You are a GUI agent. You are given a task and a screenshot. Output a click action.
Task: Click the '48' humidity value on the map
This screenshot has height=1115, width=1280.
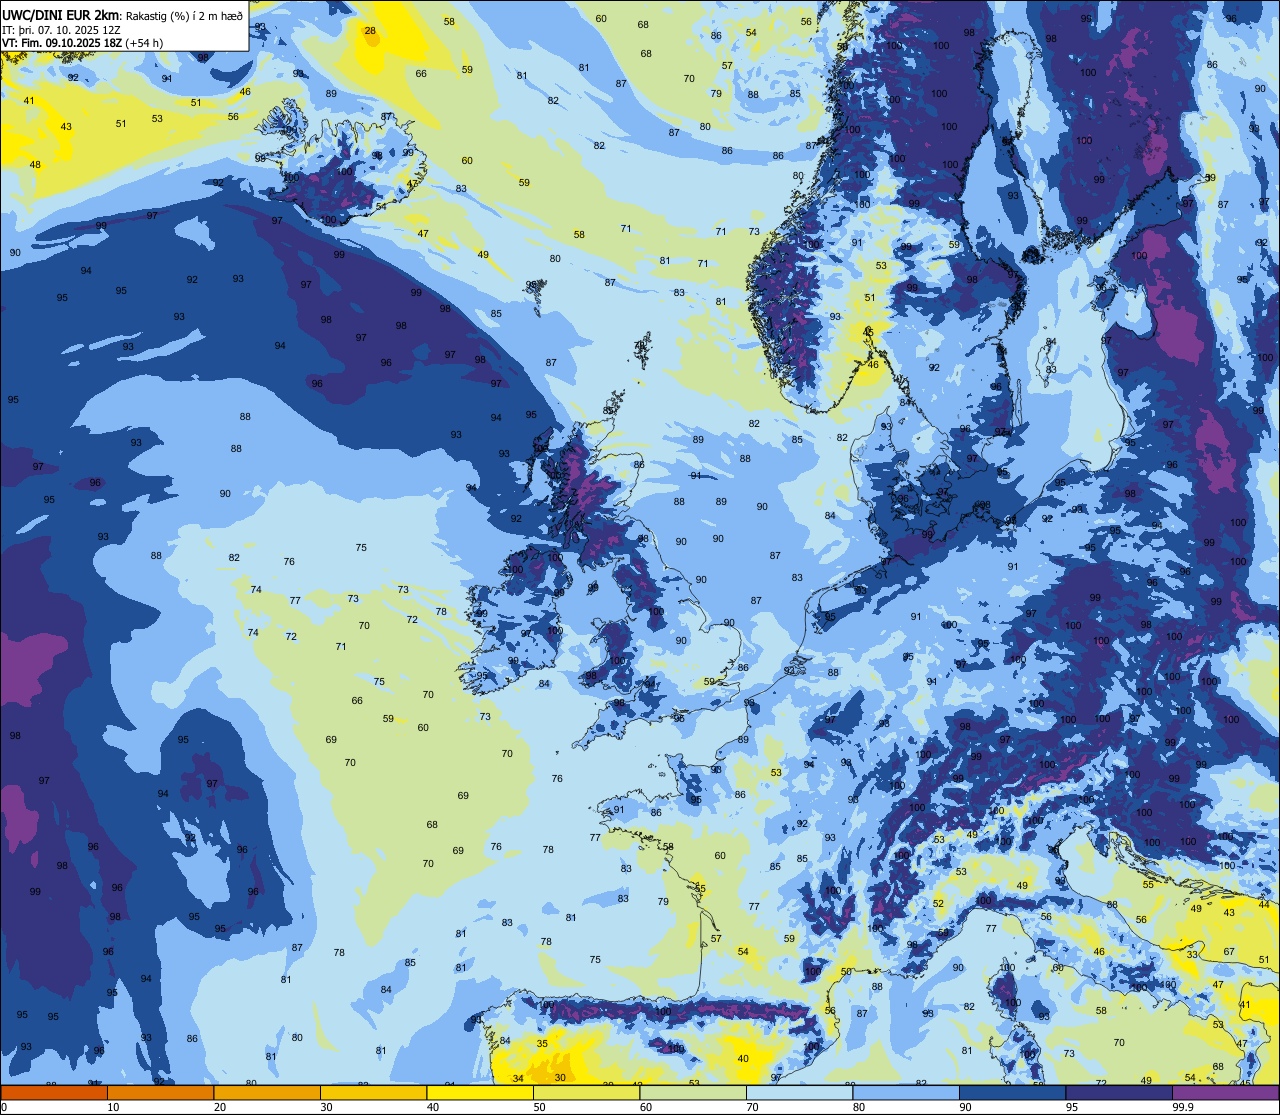35,165
